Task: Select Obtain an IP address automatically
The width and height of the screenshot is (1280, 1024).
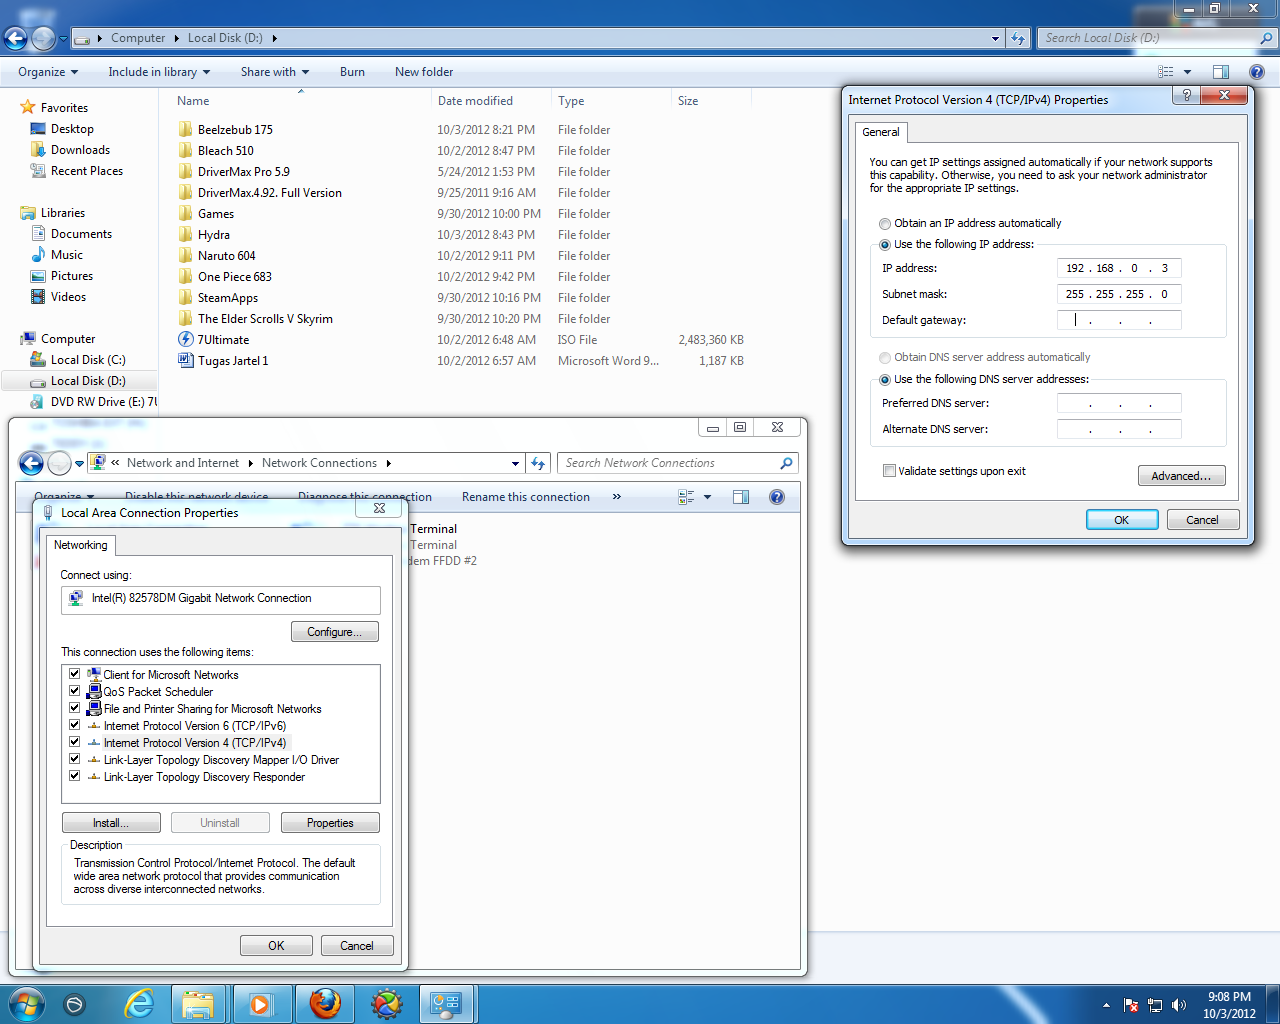Action: point(885,224)
